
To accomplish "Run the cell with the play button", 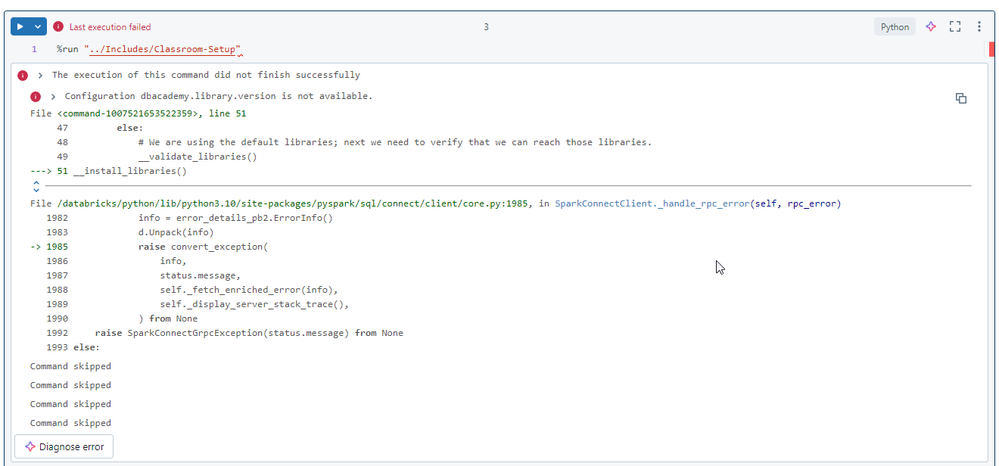I will pyautogui.click(x=20, y=27).
